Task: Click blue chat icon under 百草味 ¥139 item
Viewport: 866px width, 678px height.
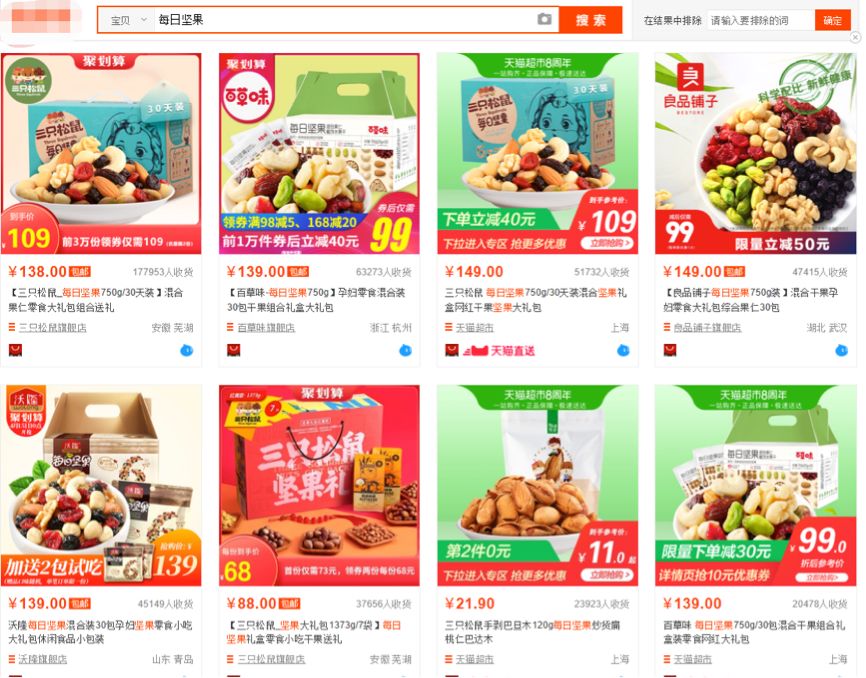Action: coord(405,350)
